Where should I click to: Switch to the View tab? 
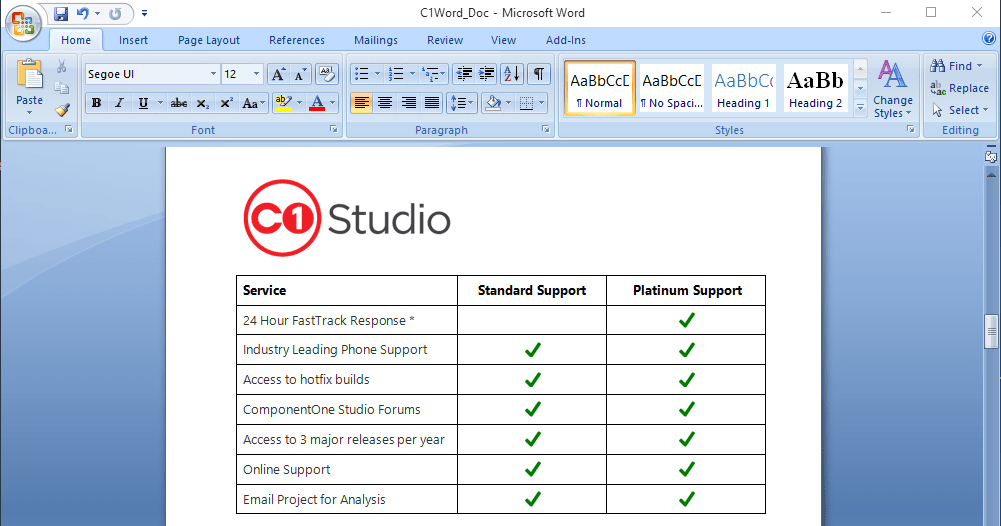click(x=503, y=40)
